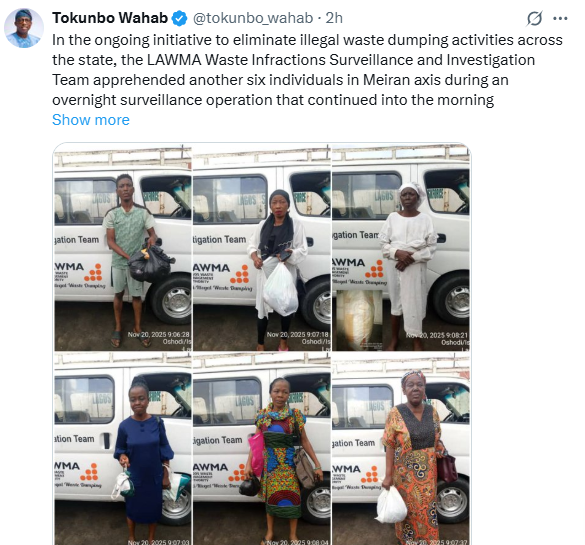Screen dimensions: 585x545
Task: Click the tweet body text to open post
Action: coord(307,70)
